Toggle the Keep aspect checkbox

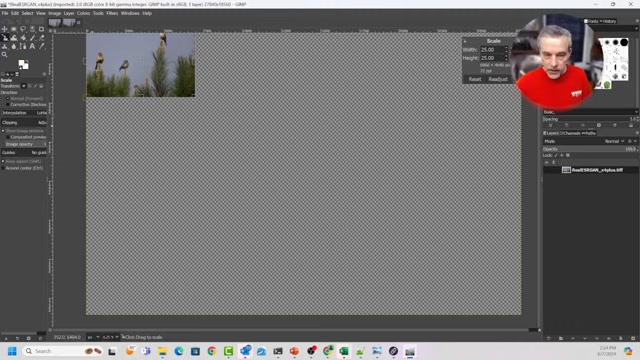[x=3, y=161]
